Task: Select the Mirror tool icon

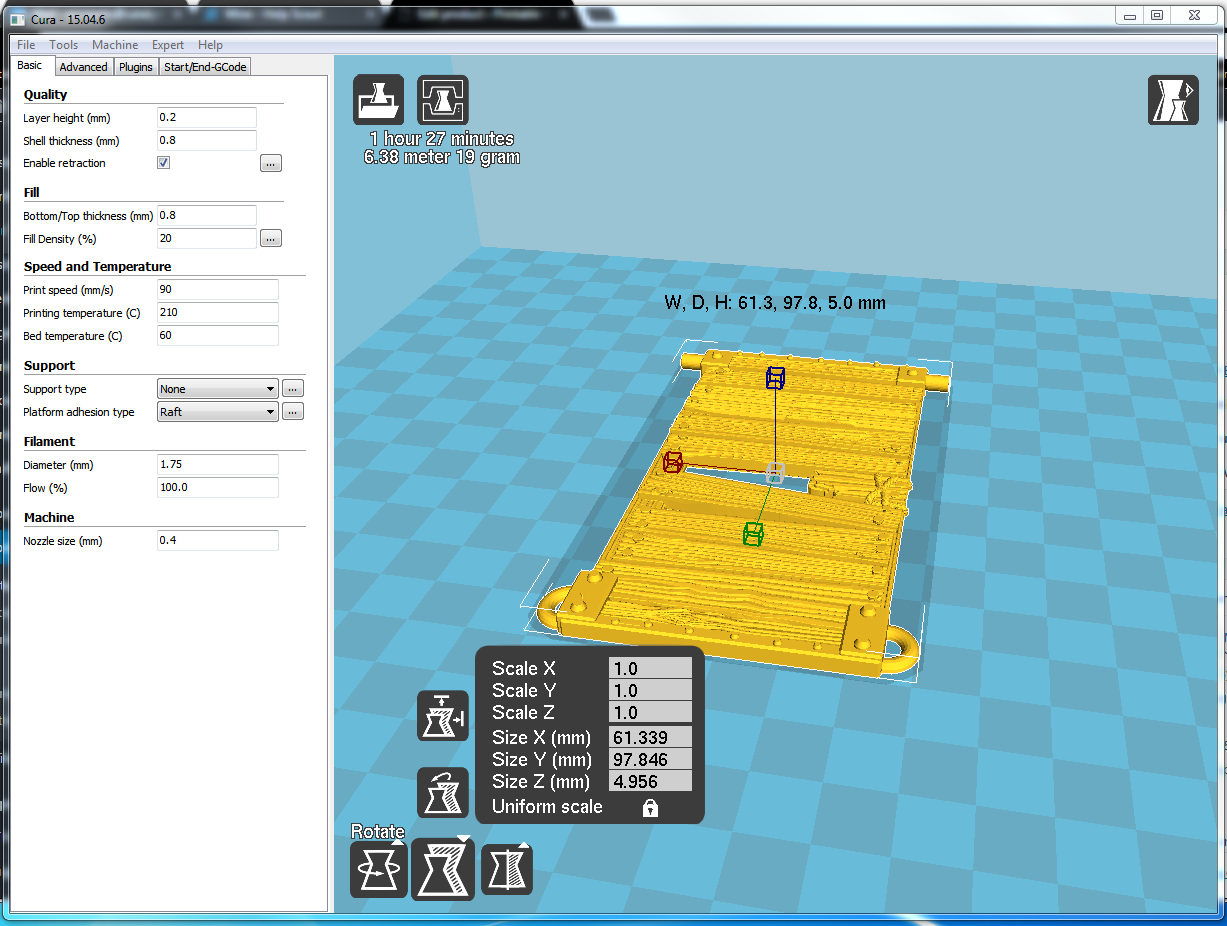Action: pyautogui.click(x=507, y=869)
